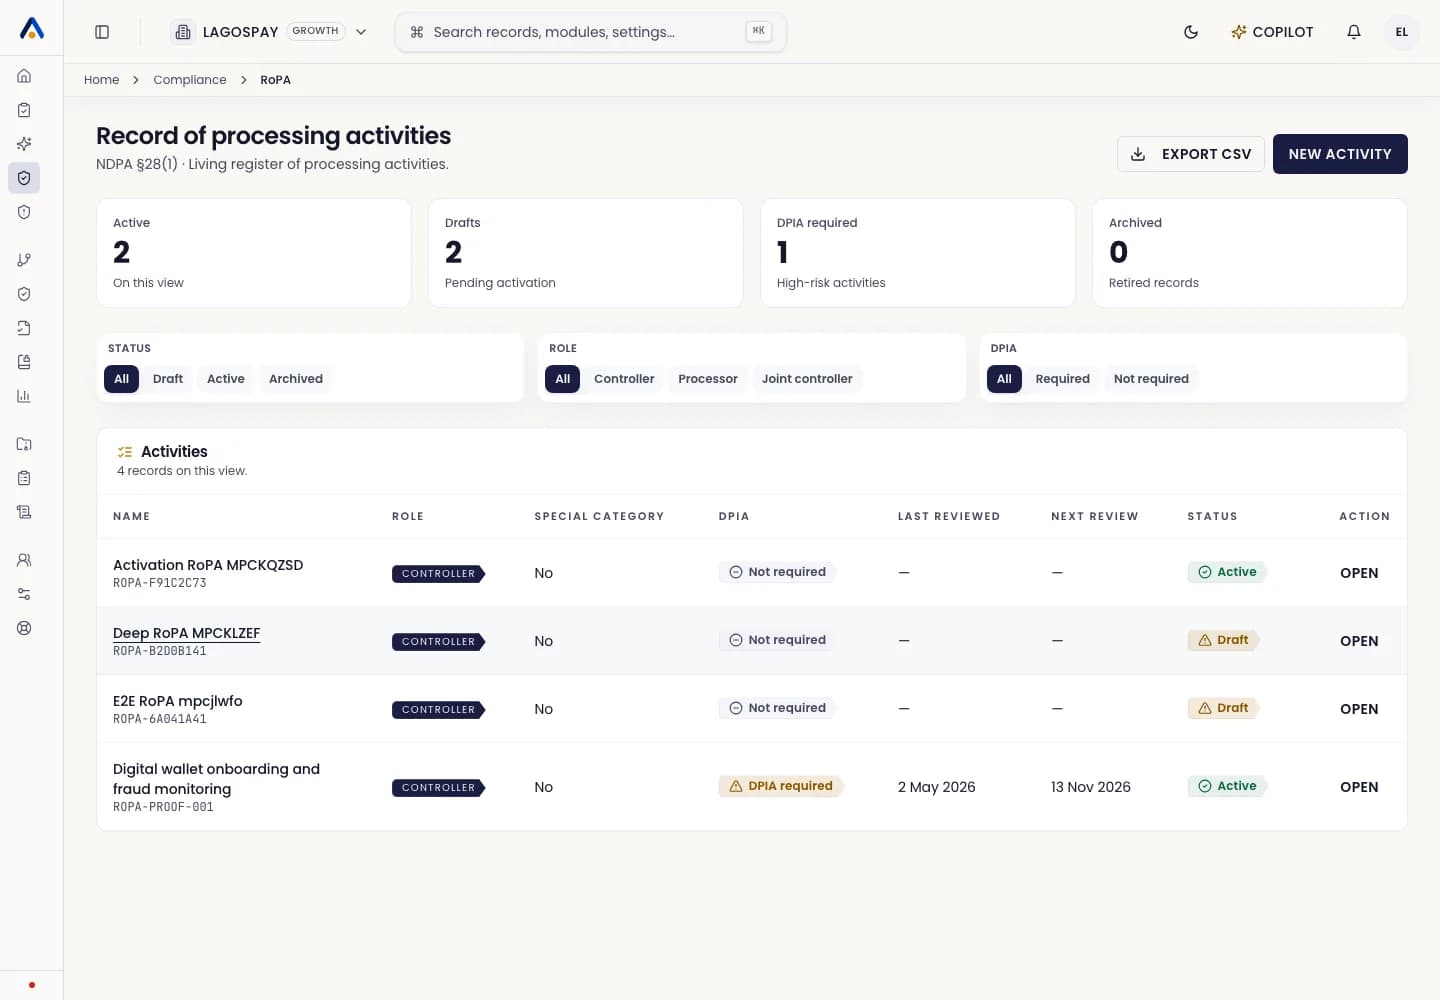Click the sparkle AI icon in sidebar
Image resolution: width=1440 pixels, height=1000 pixels.
coord(24,144)
